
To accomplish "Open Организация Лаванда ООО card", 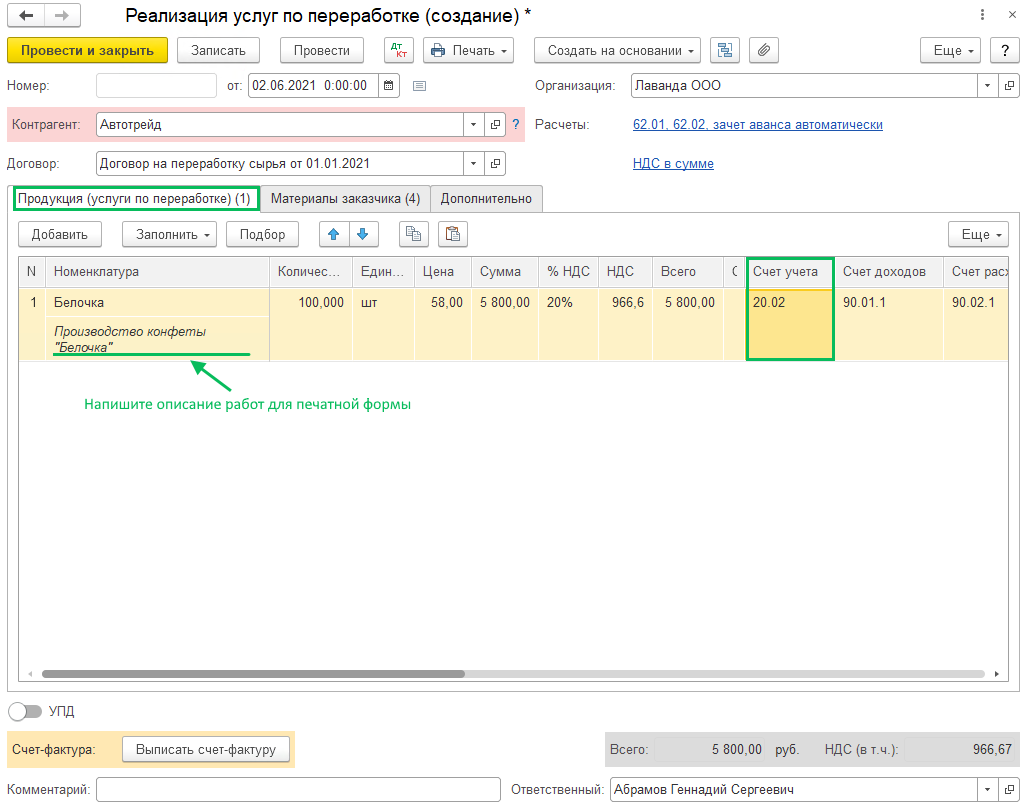I will point(1009,86).
